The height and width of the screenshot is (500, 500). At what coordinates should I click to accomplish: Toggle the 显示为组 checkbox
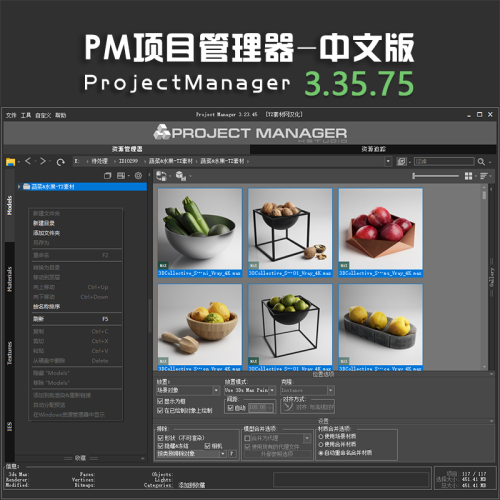click(160, 401)
